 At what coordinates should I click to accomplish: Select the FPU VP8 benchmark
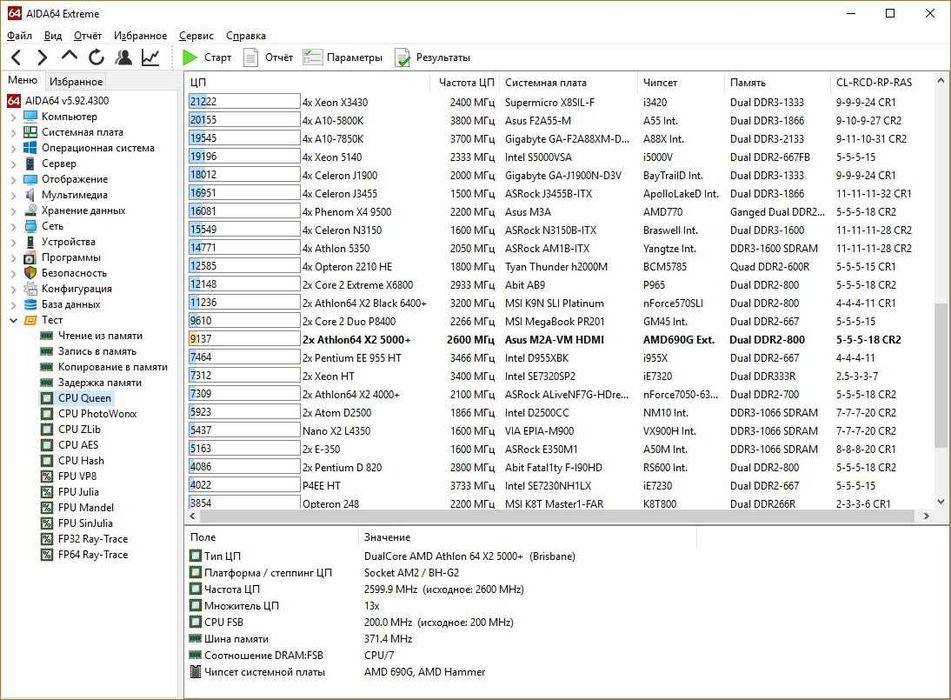click(69, 477)
